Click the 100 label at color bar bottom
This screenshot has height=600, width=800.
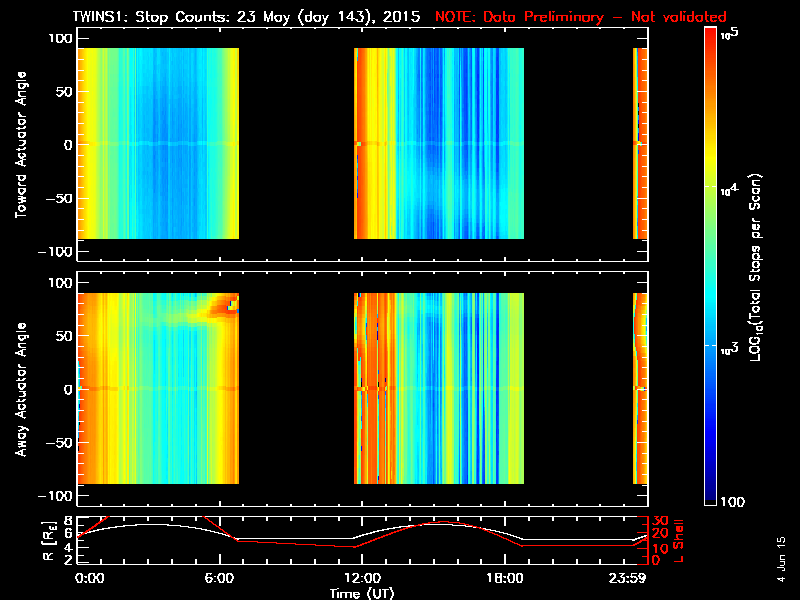733,502
